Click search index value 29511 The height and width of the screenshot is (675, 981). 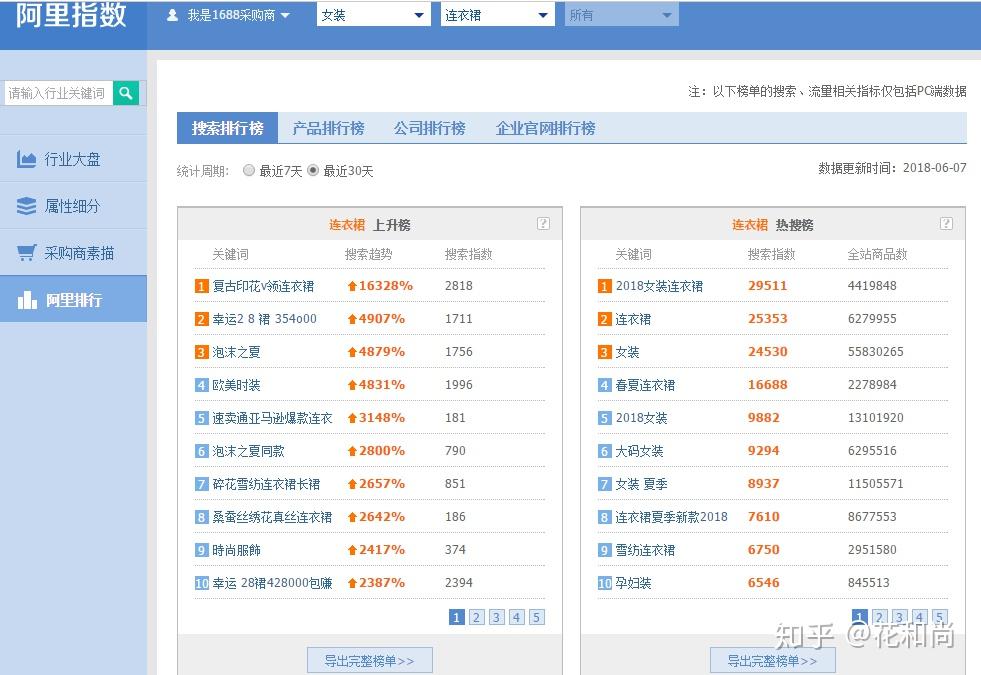click(768, 286)
